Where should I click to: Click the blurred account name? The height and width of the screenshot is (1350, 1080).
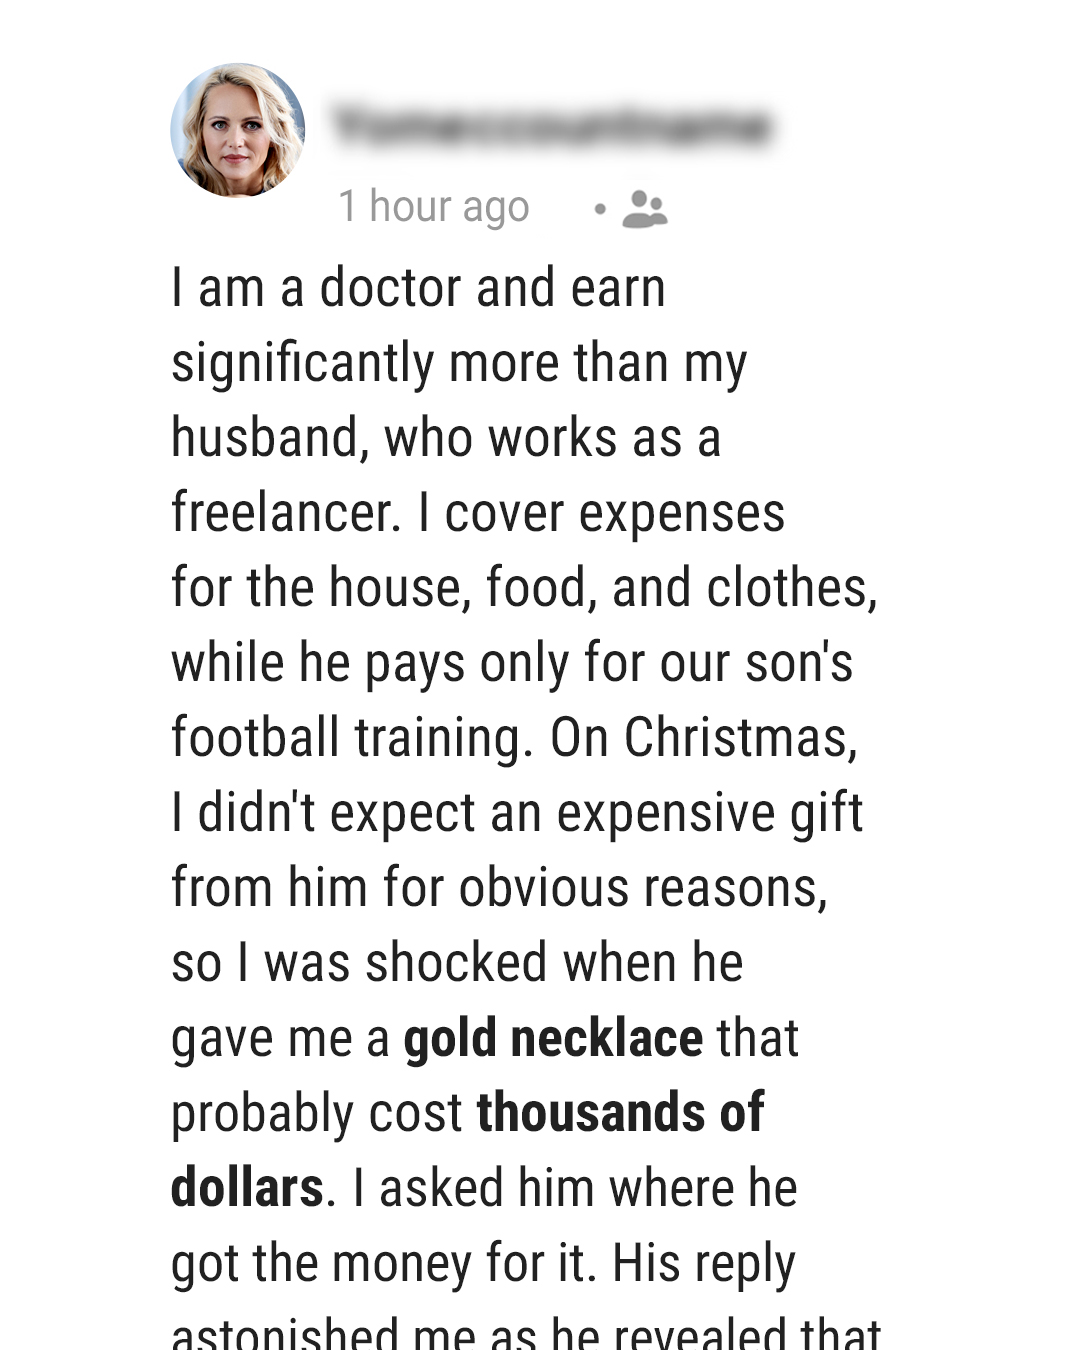pyautogui.click(x=553, y=126)
